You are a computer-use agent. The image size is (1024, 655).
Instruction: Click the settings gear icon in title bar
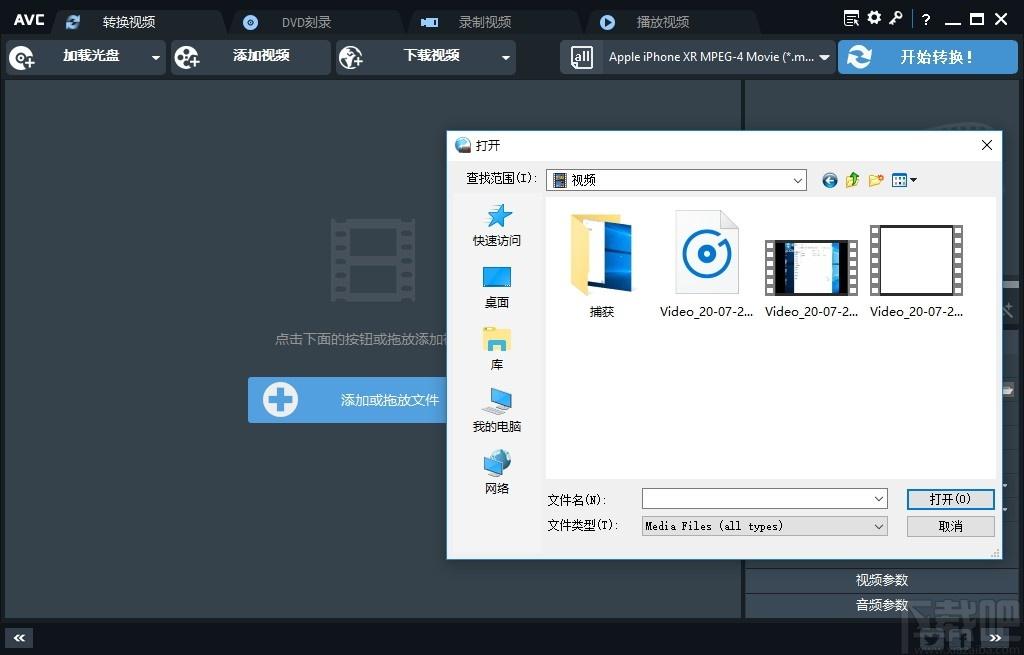[x=874, y=18]
